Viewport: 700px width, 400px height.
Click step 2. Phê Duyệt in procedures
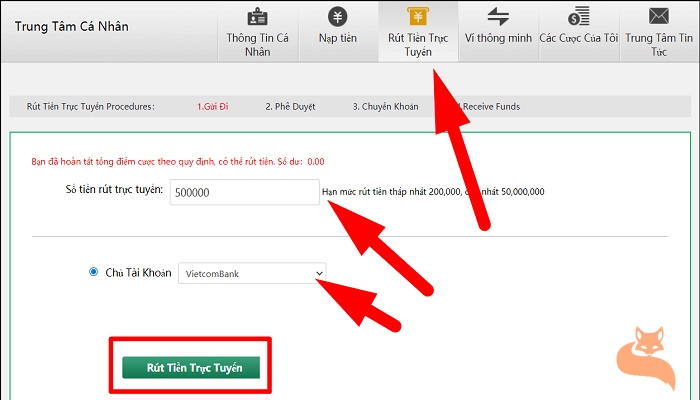(290, 107)
